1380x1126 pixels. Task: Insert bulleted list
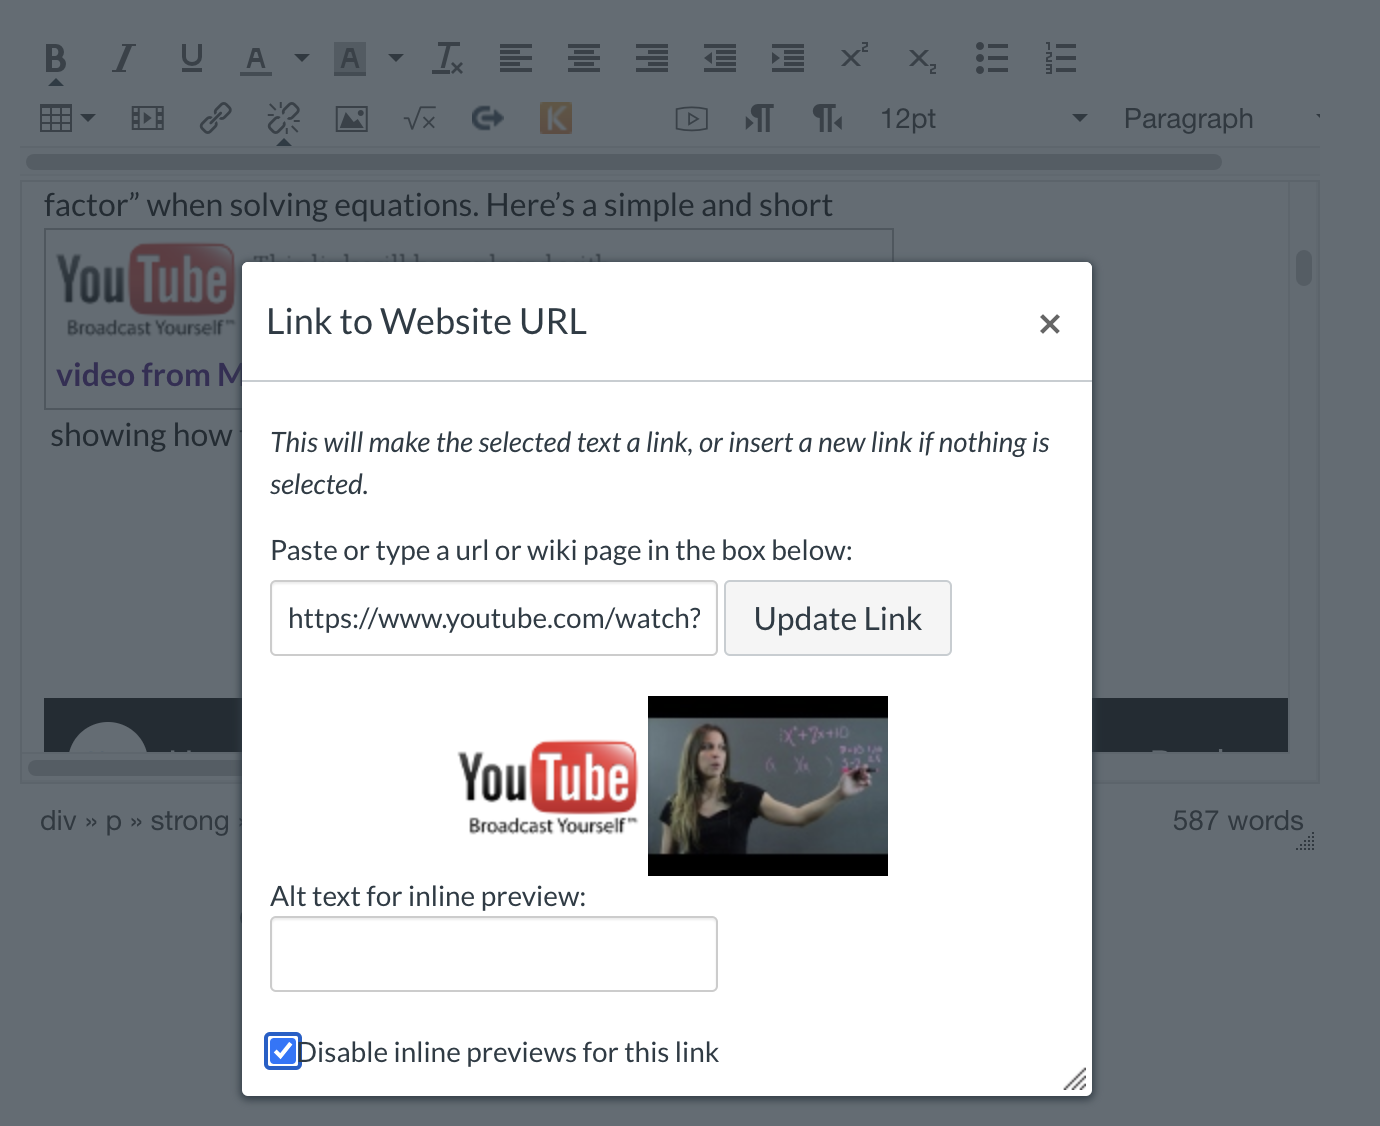[x=992, y=58]
